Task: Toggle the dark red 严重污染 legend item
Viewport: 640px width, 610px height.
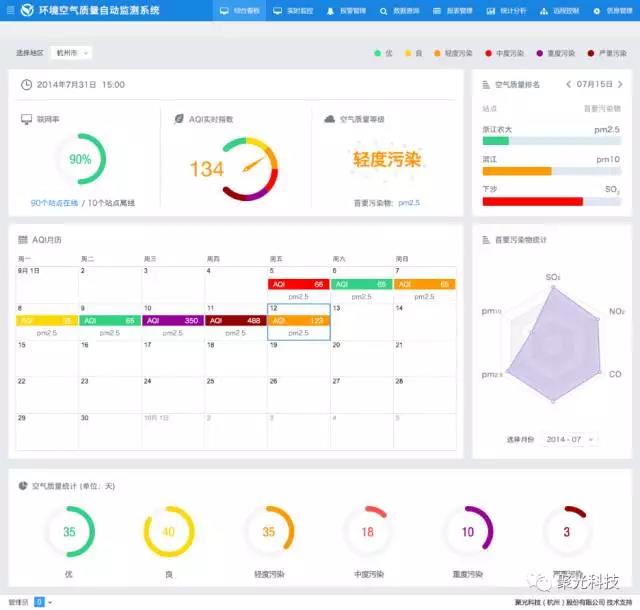Action: tap(607, 53)
